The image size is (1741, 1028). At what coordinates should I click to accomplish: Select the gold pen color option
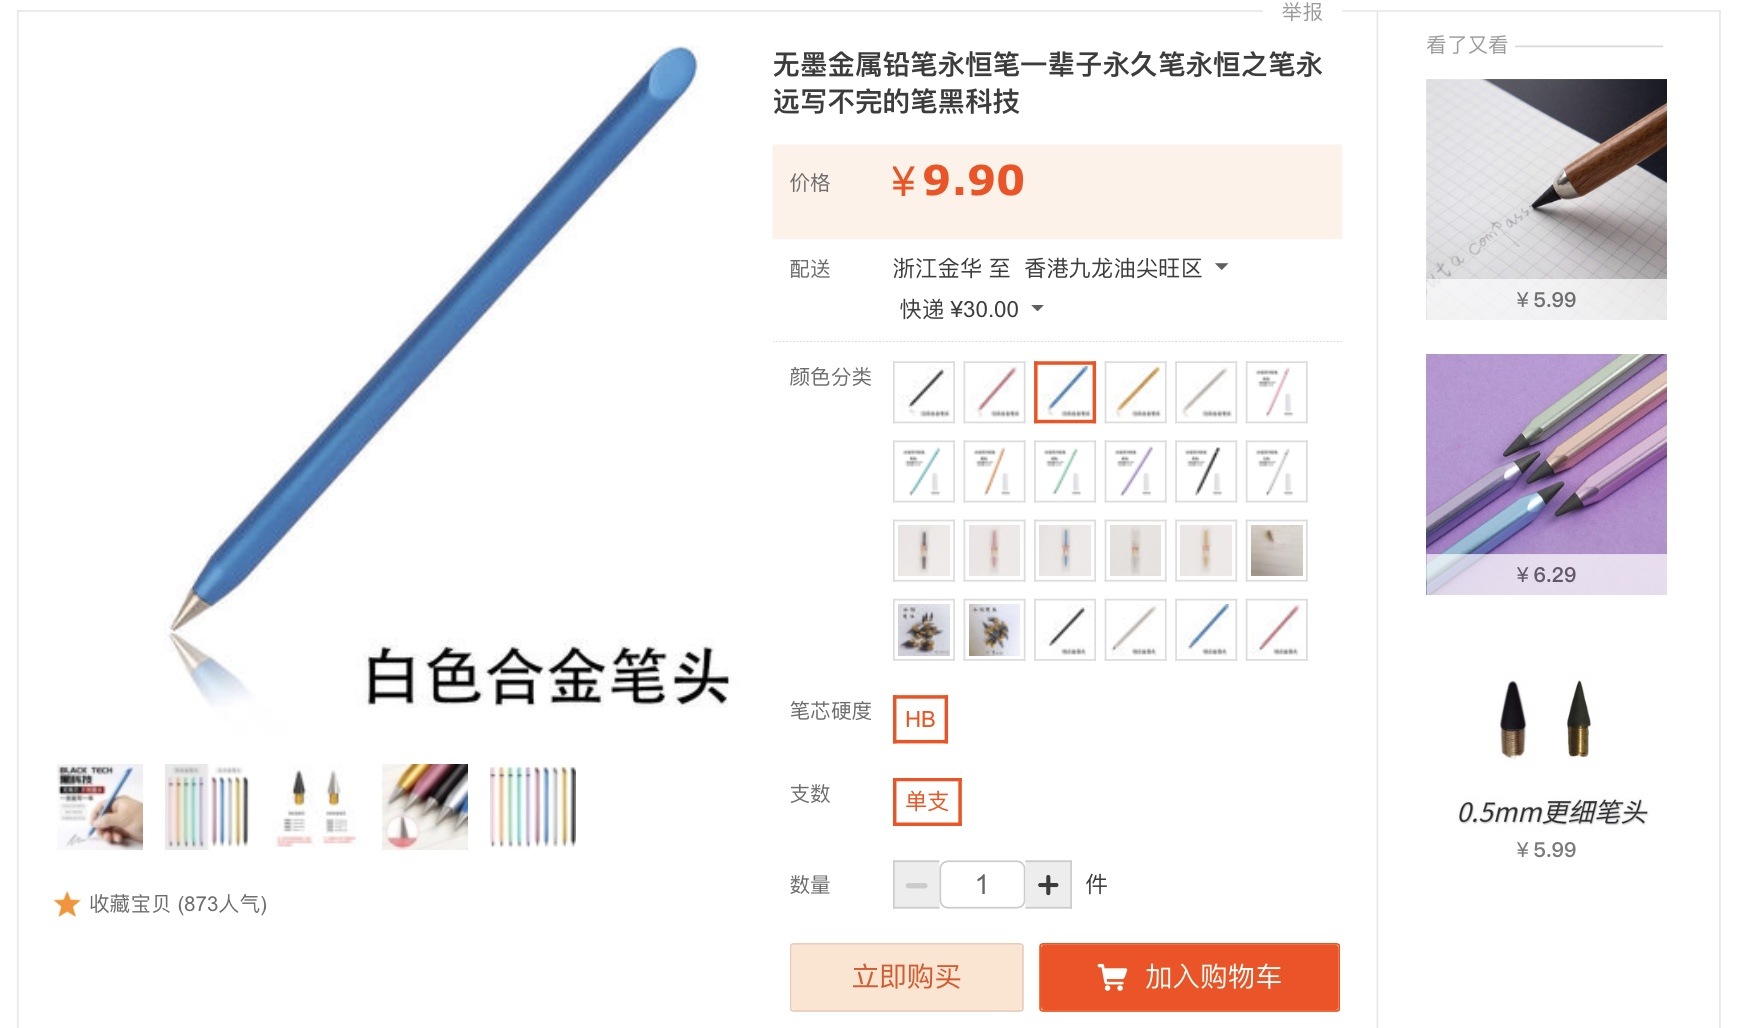(1136, 392)
